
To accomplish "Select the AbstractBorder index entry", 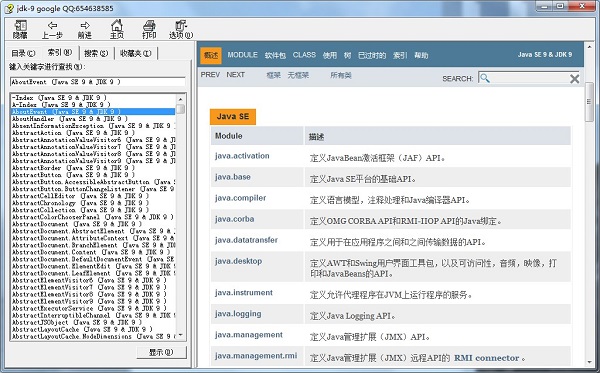I will (x=73, y=168).
